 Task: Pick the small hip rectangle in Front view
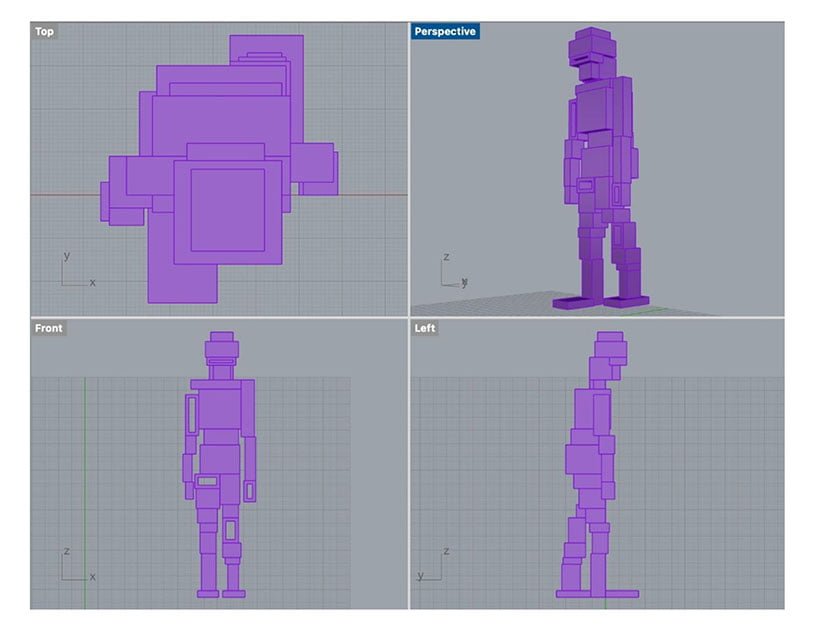tap(207, 482)
